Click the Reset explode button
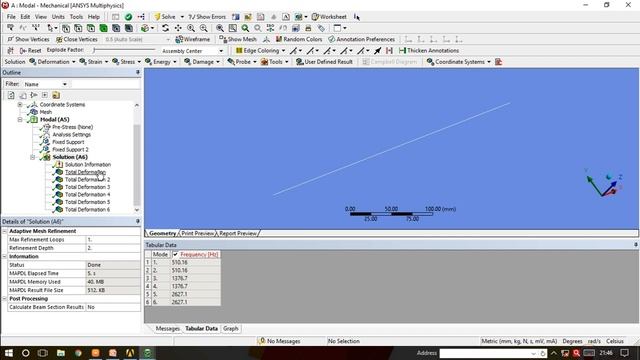Viewport: 640px width, 360px height. tap(31, 51)
